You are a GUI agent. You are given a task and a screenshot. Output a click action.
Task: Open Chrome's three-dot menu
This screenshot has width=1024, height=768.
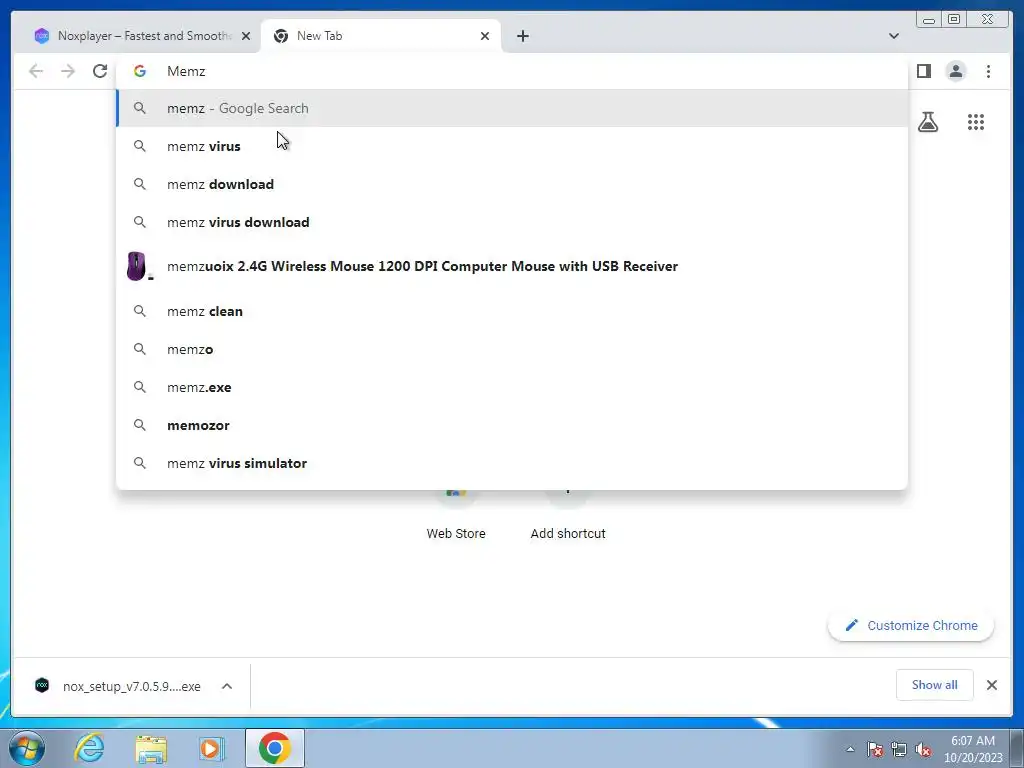point(988,71)
